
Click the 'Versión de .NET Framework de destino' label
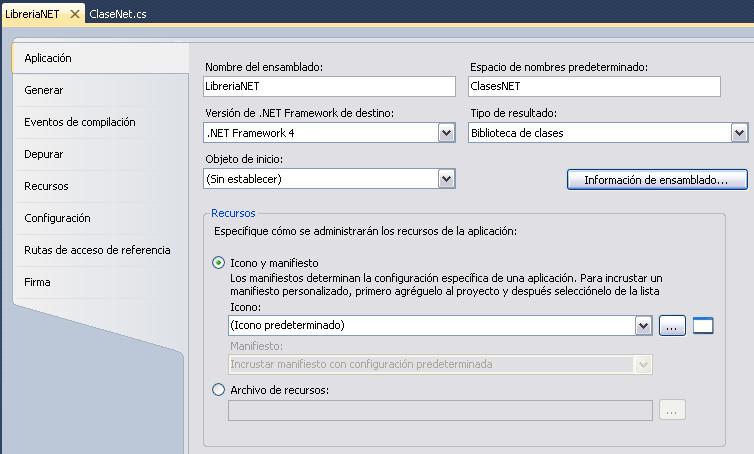(299, 113)
